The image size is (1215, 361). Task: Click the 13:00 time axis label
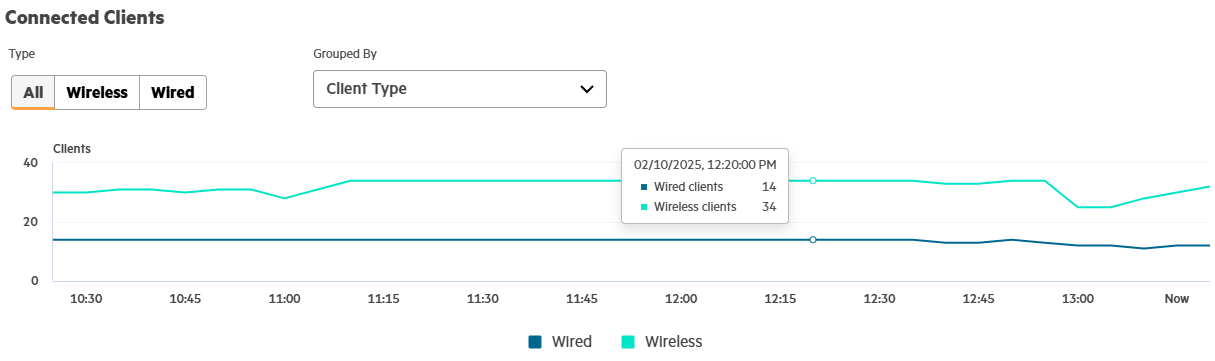(1077, 299)
